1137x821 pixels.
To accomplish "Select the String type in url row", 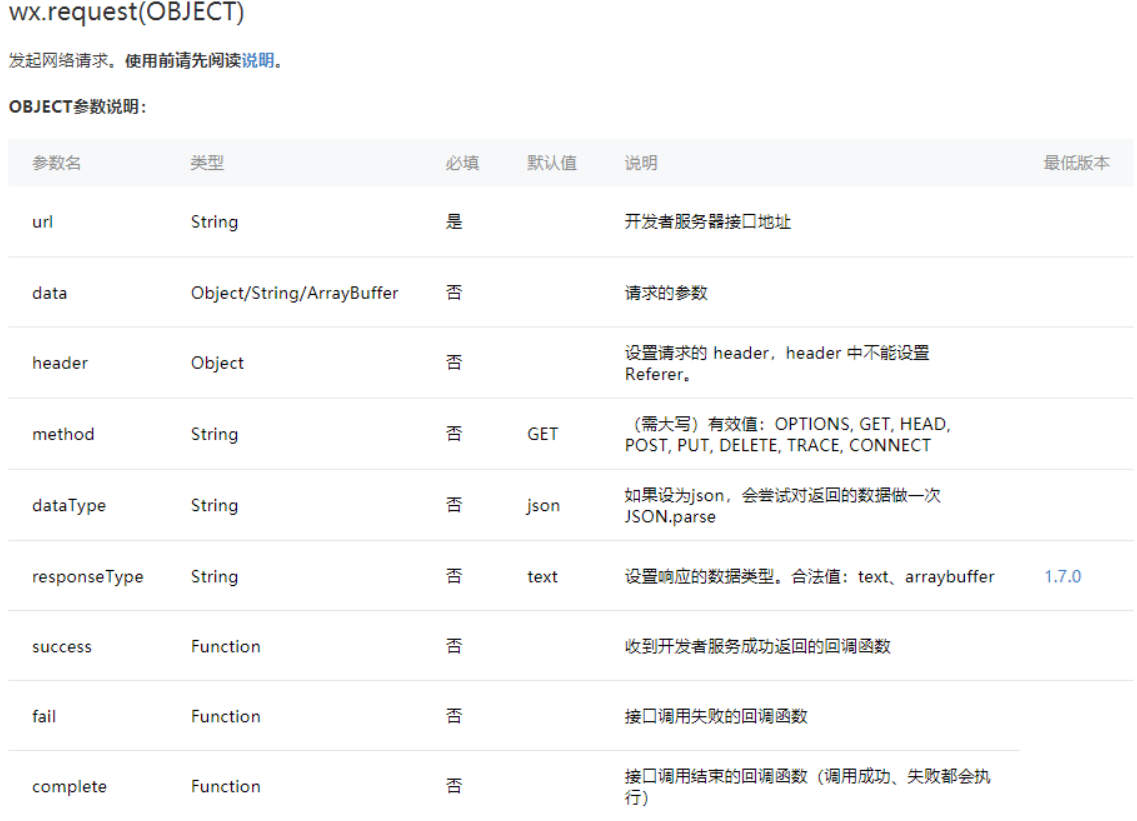I will 215,222.
